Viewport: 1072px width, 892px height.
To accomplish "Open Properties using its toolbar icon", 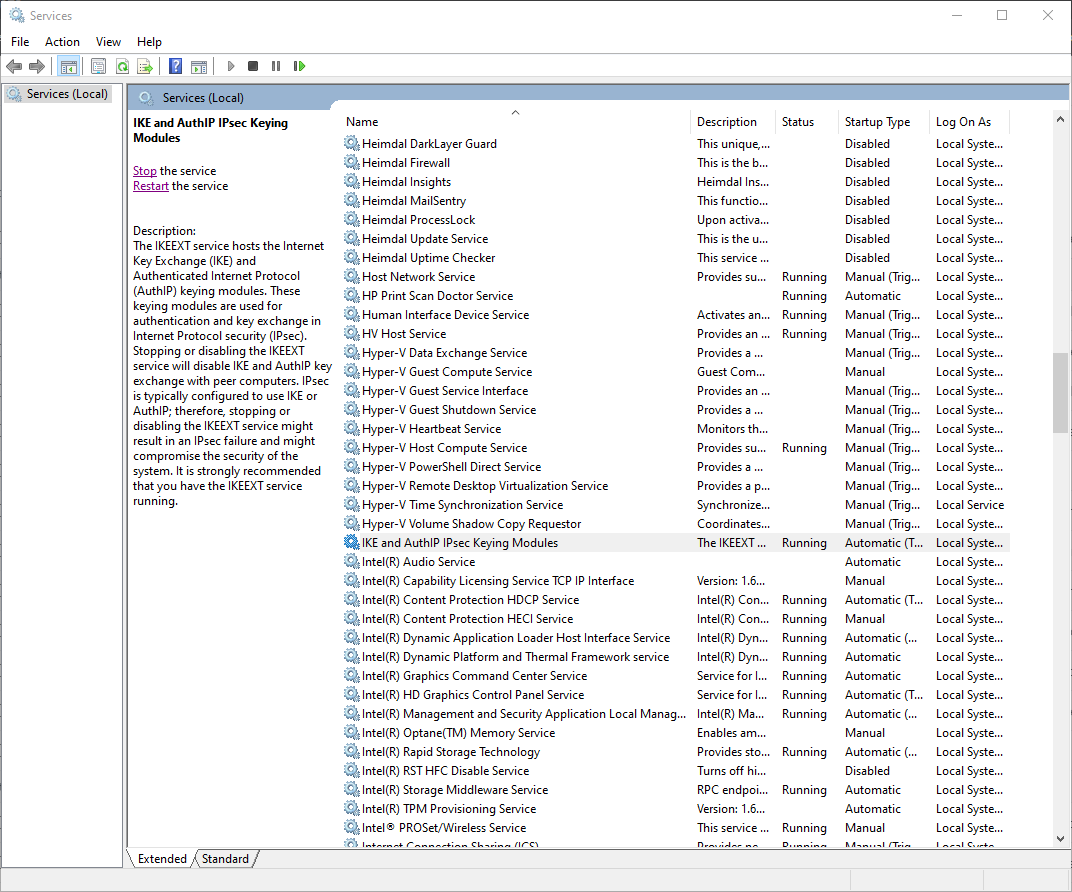I will point(98,66).
